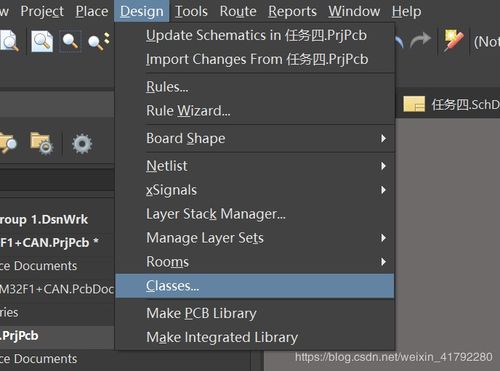The height and width of the screenshot is (371, 500).
Task: Expand the Board Shape submenu
Action: pos(255,138)
